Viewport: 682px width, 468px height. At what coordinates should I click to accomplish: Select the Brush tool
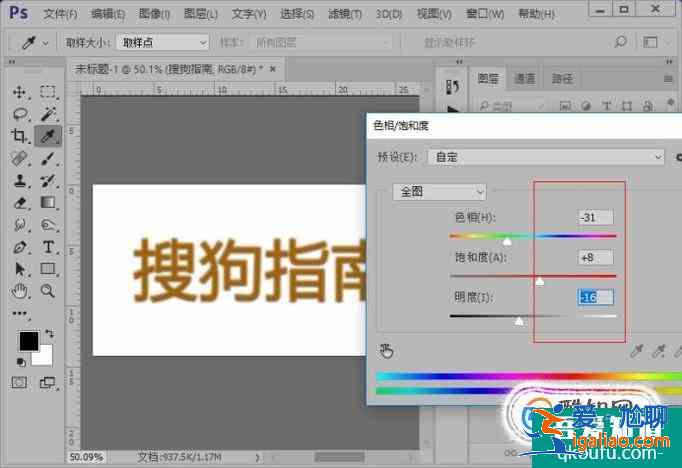pos(48,158)
